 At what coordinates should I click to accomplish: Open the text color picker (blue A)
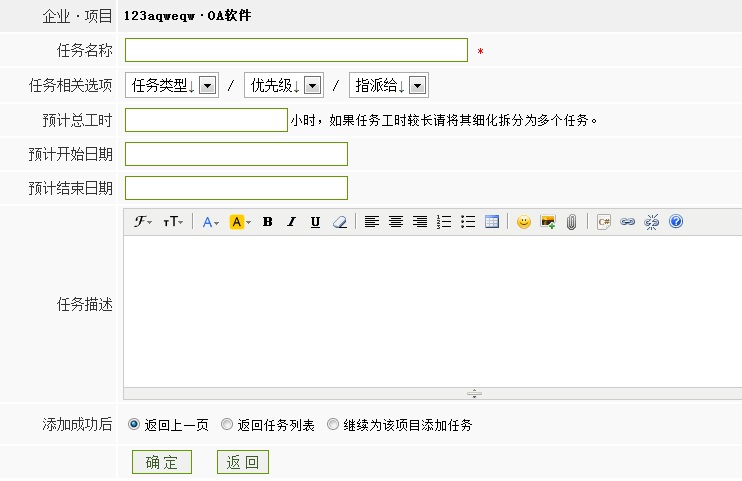point(210,222)
